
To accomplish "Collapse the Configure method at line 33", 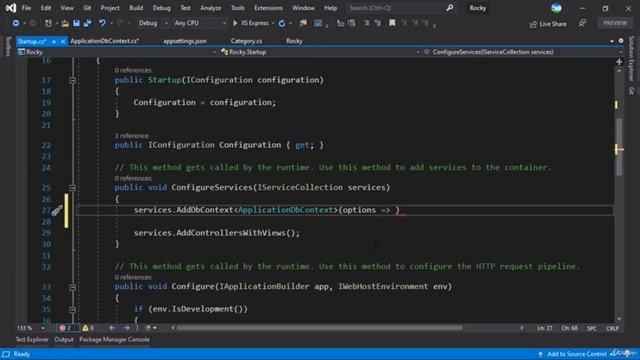I will [72, 287].
